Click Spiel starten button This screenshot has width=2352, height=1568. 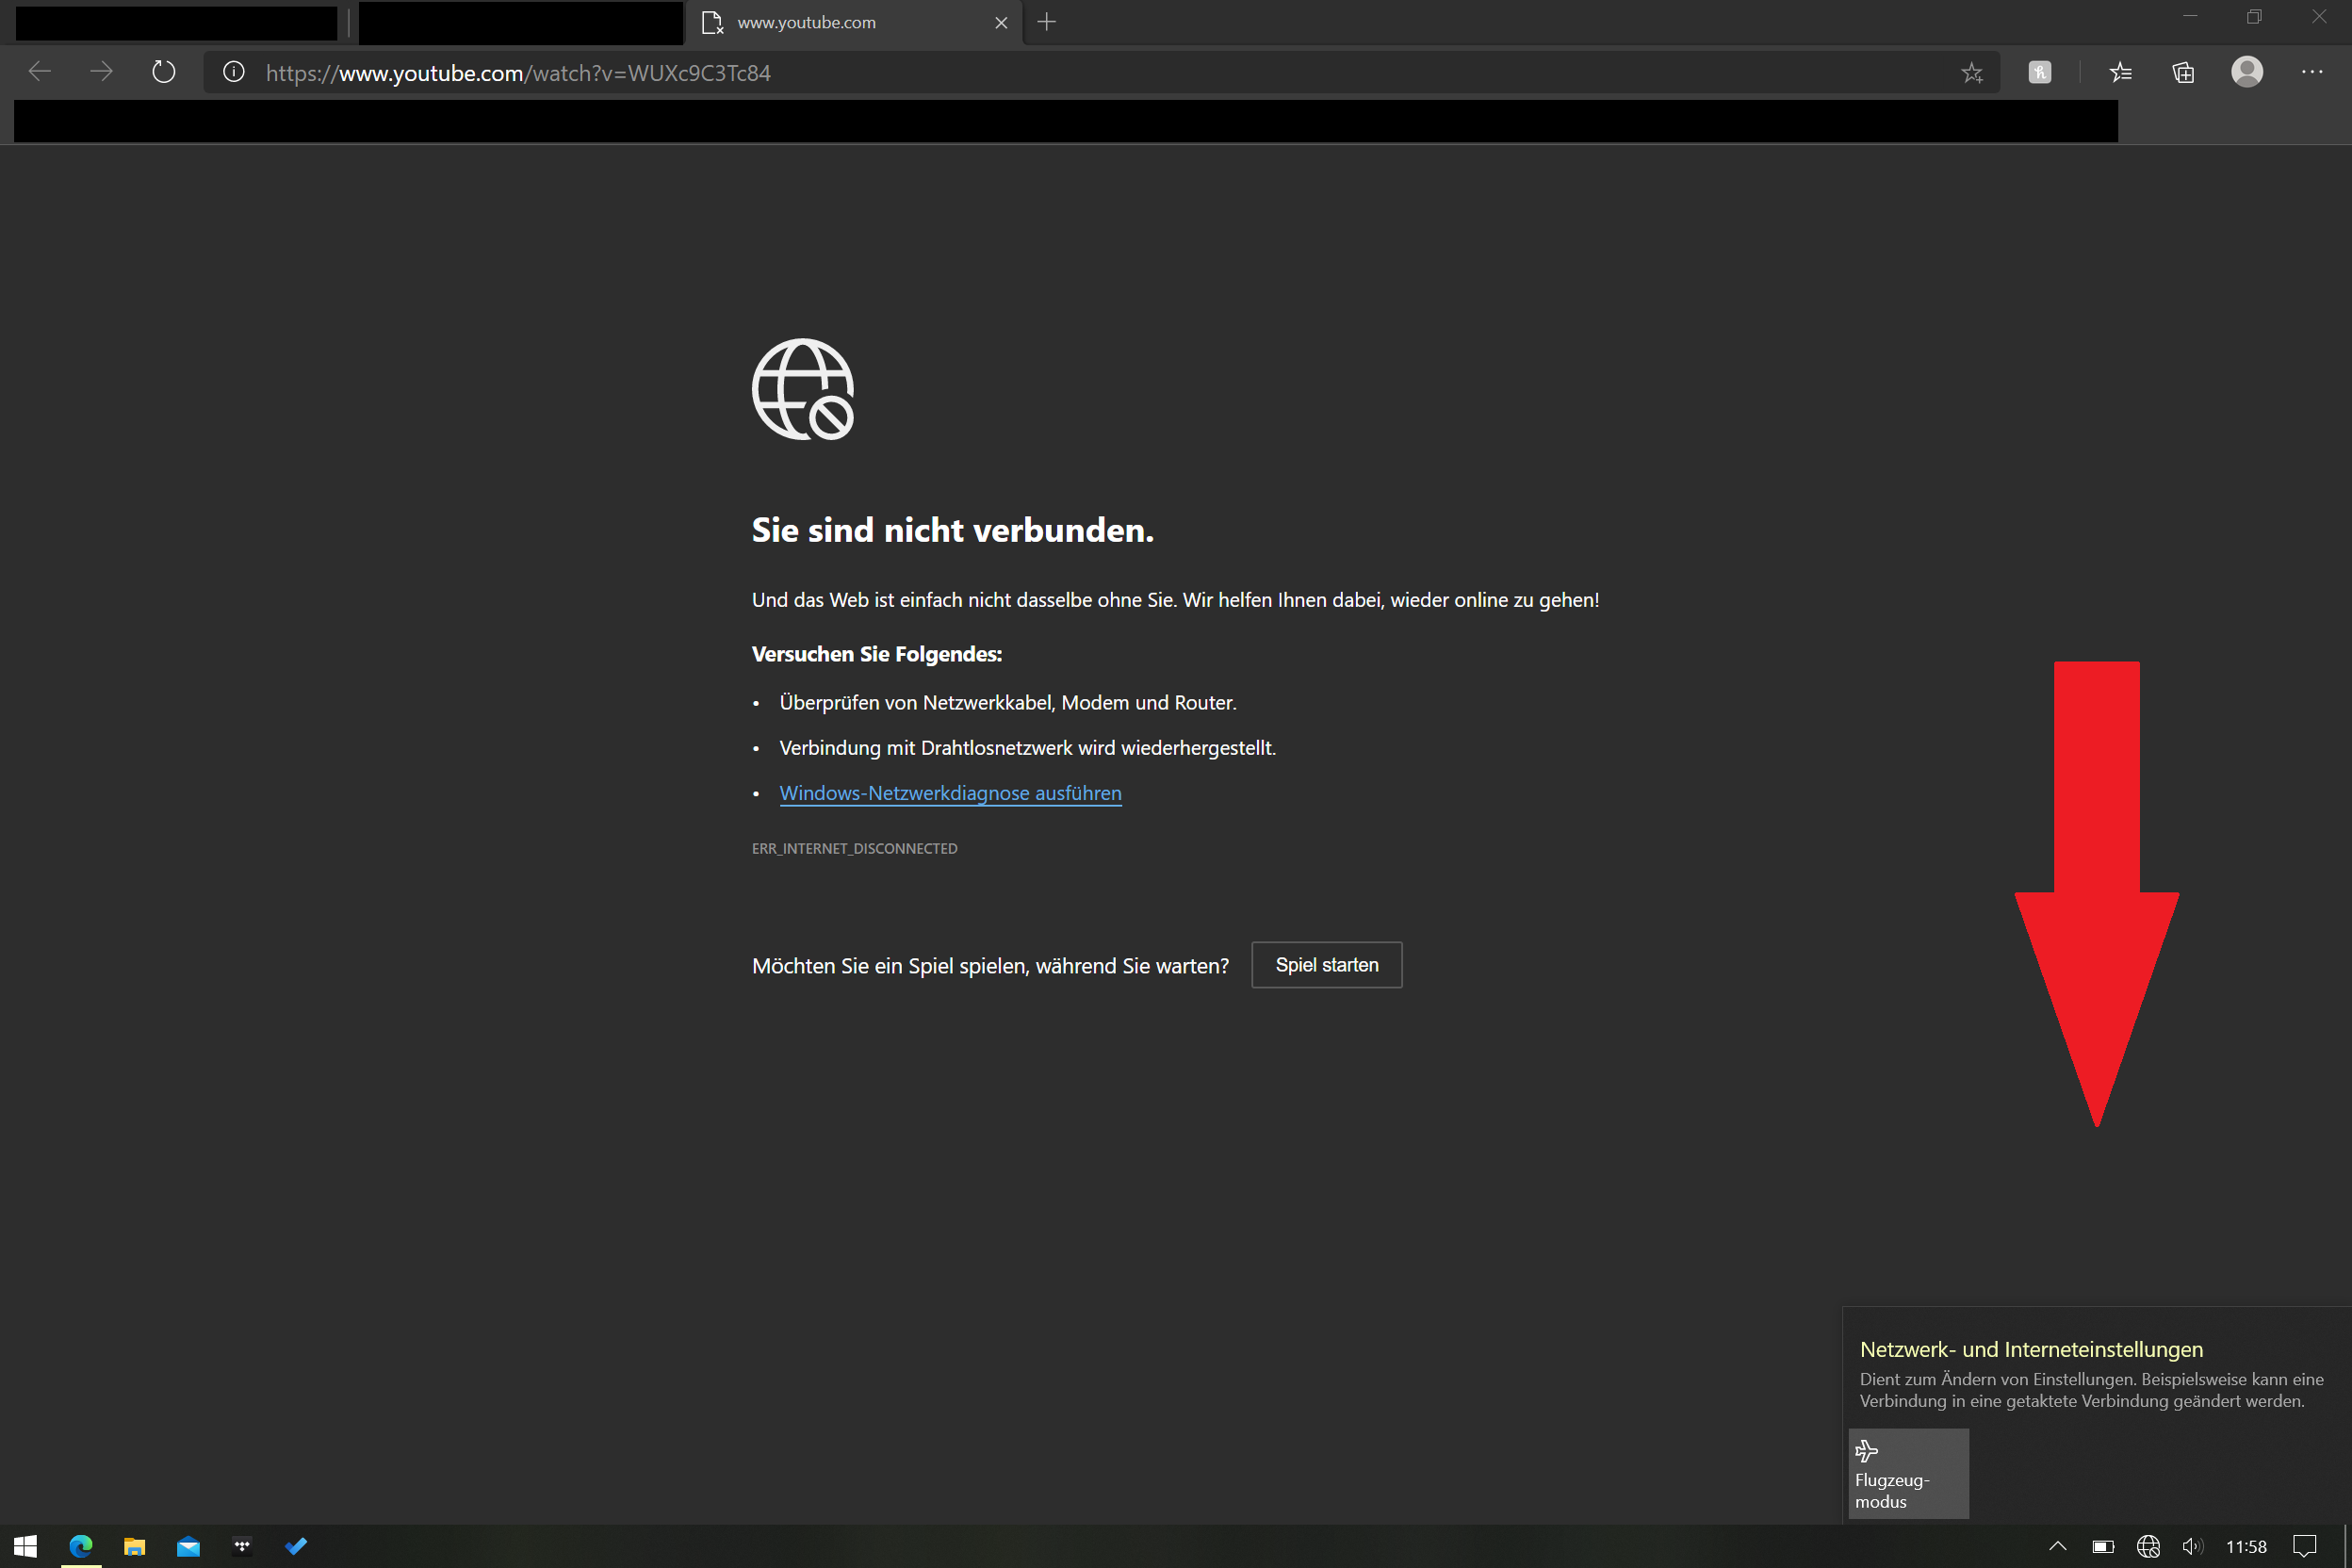[x=1326, y=965]
